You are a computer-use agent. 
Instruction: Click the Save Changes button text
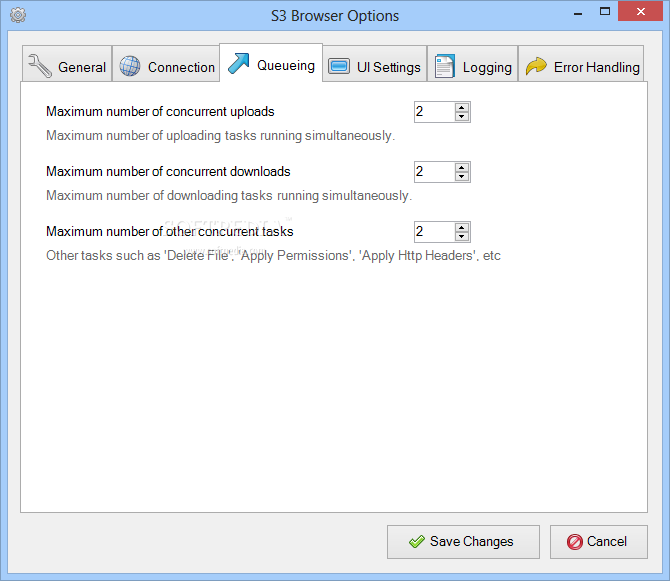click(471, 541)
